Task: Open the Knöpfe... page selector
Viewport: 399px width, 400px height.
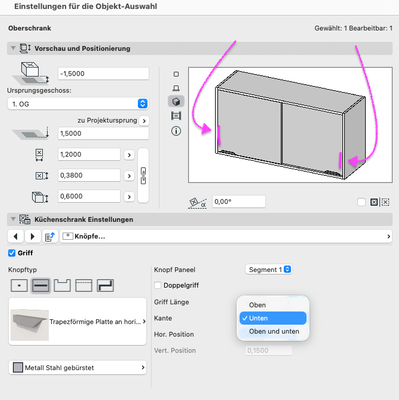Action: point(226,236)
